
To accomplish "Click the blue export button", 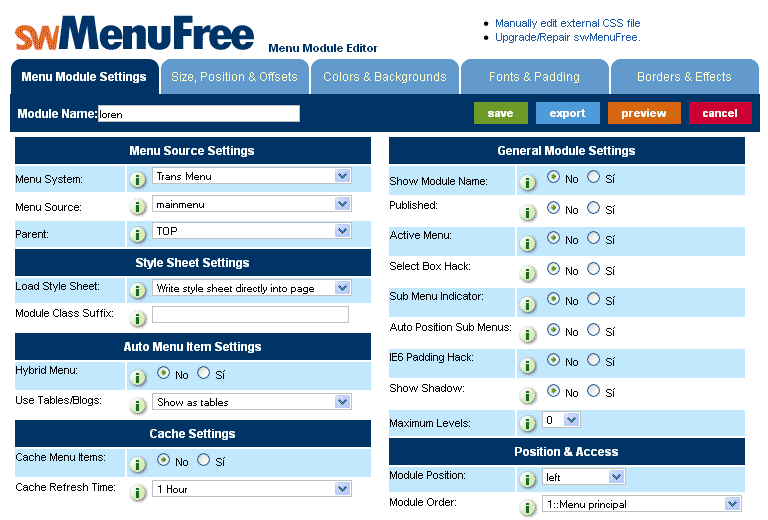I will coord(568,113).
